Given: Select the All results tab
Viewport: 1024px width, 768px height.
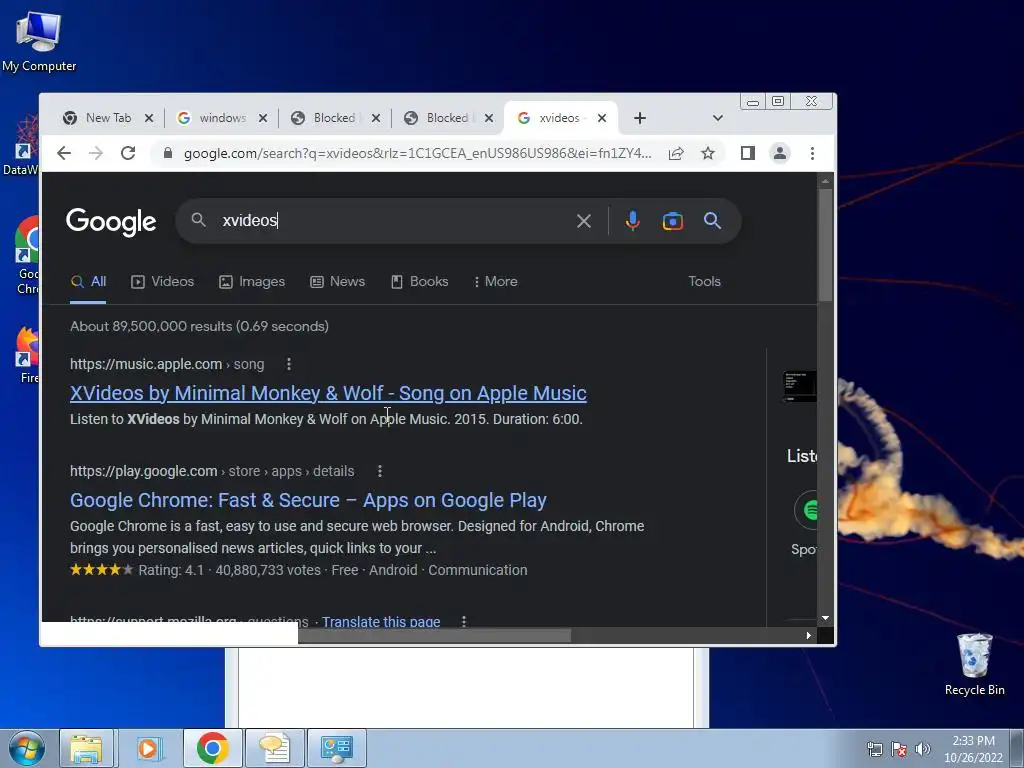Looking at the screenshot, I should pyautogui.click(x=88, y=281).
